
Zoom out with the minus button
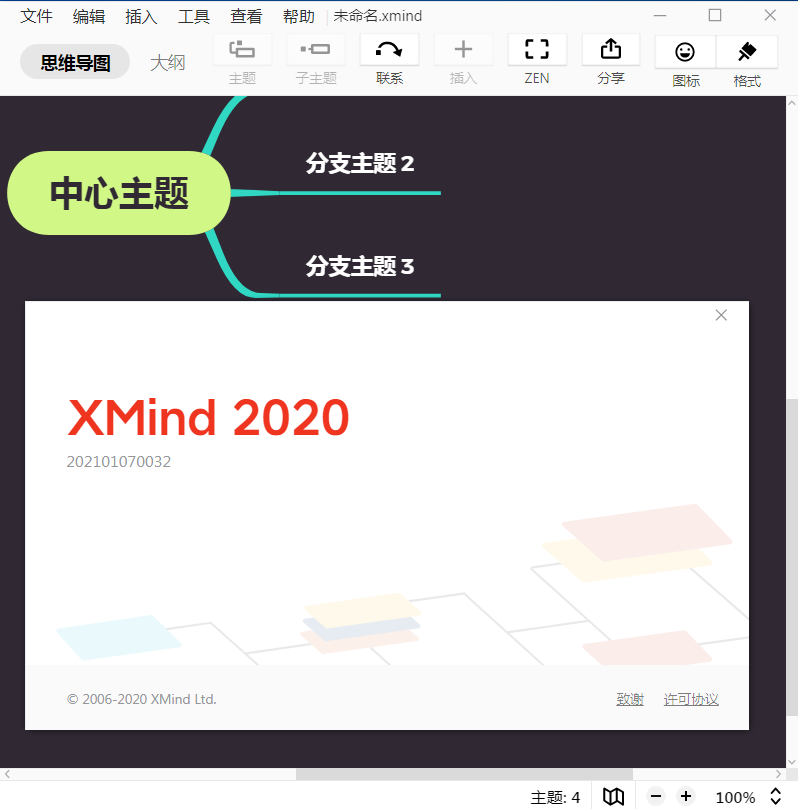click(656, 797)
